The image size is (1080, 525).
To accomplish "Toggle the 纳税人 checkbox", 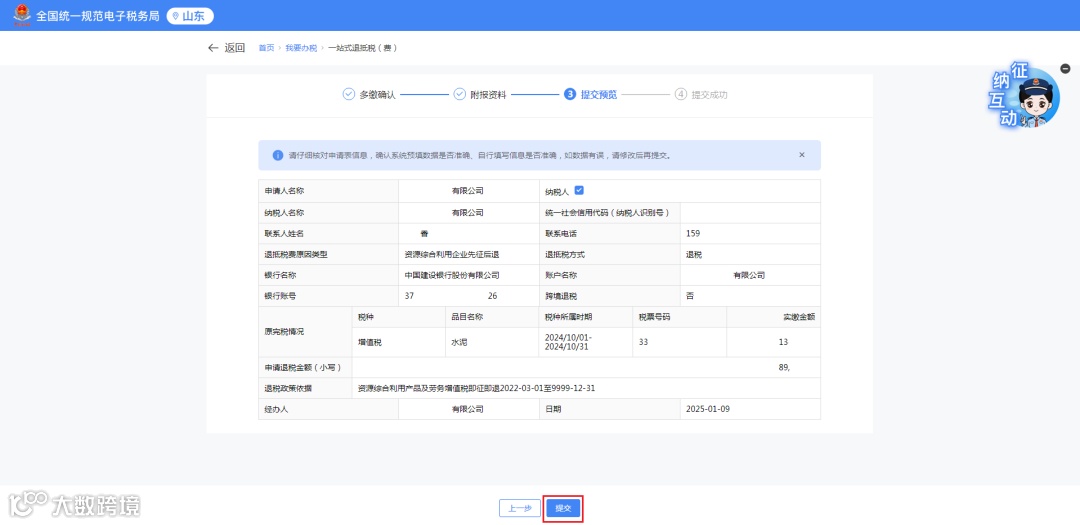I will [579, 190].
